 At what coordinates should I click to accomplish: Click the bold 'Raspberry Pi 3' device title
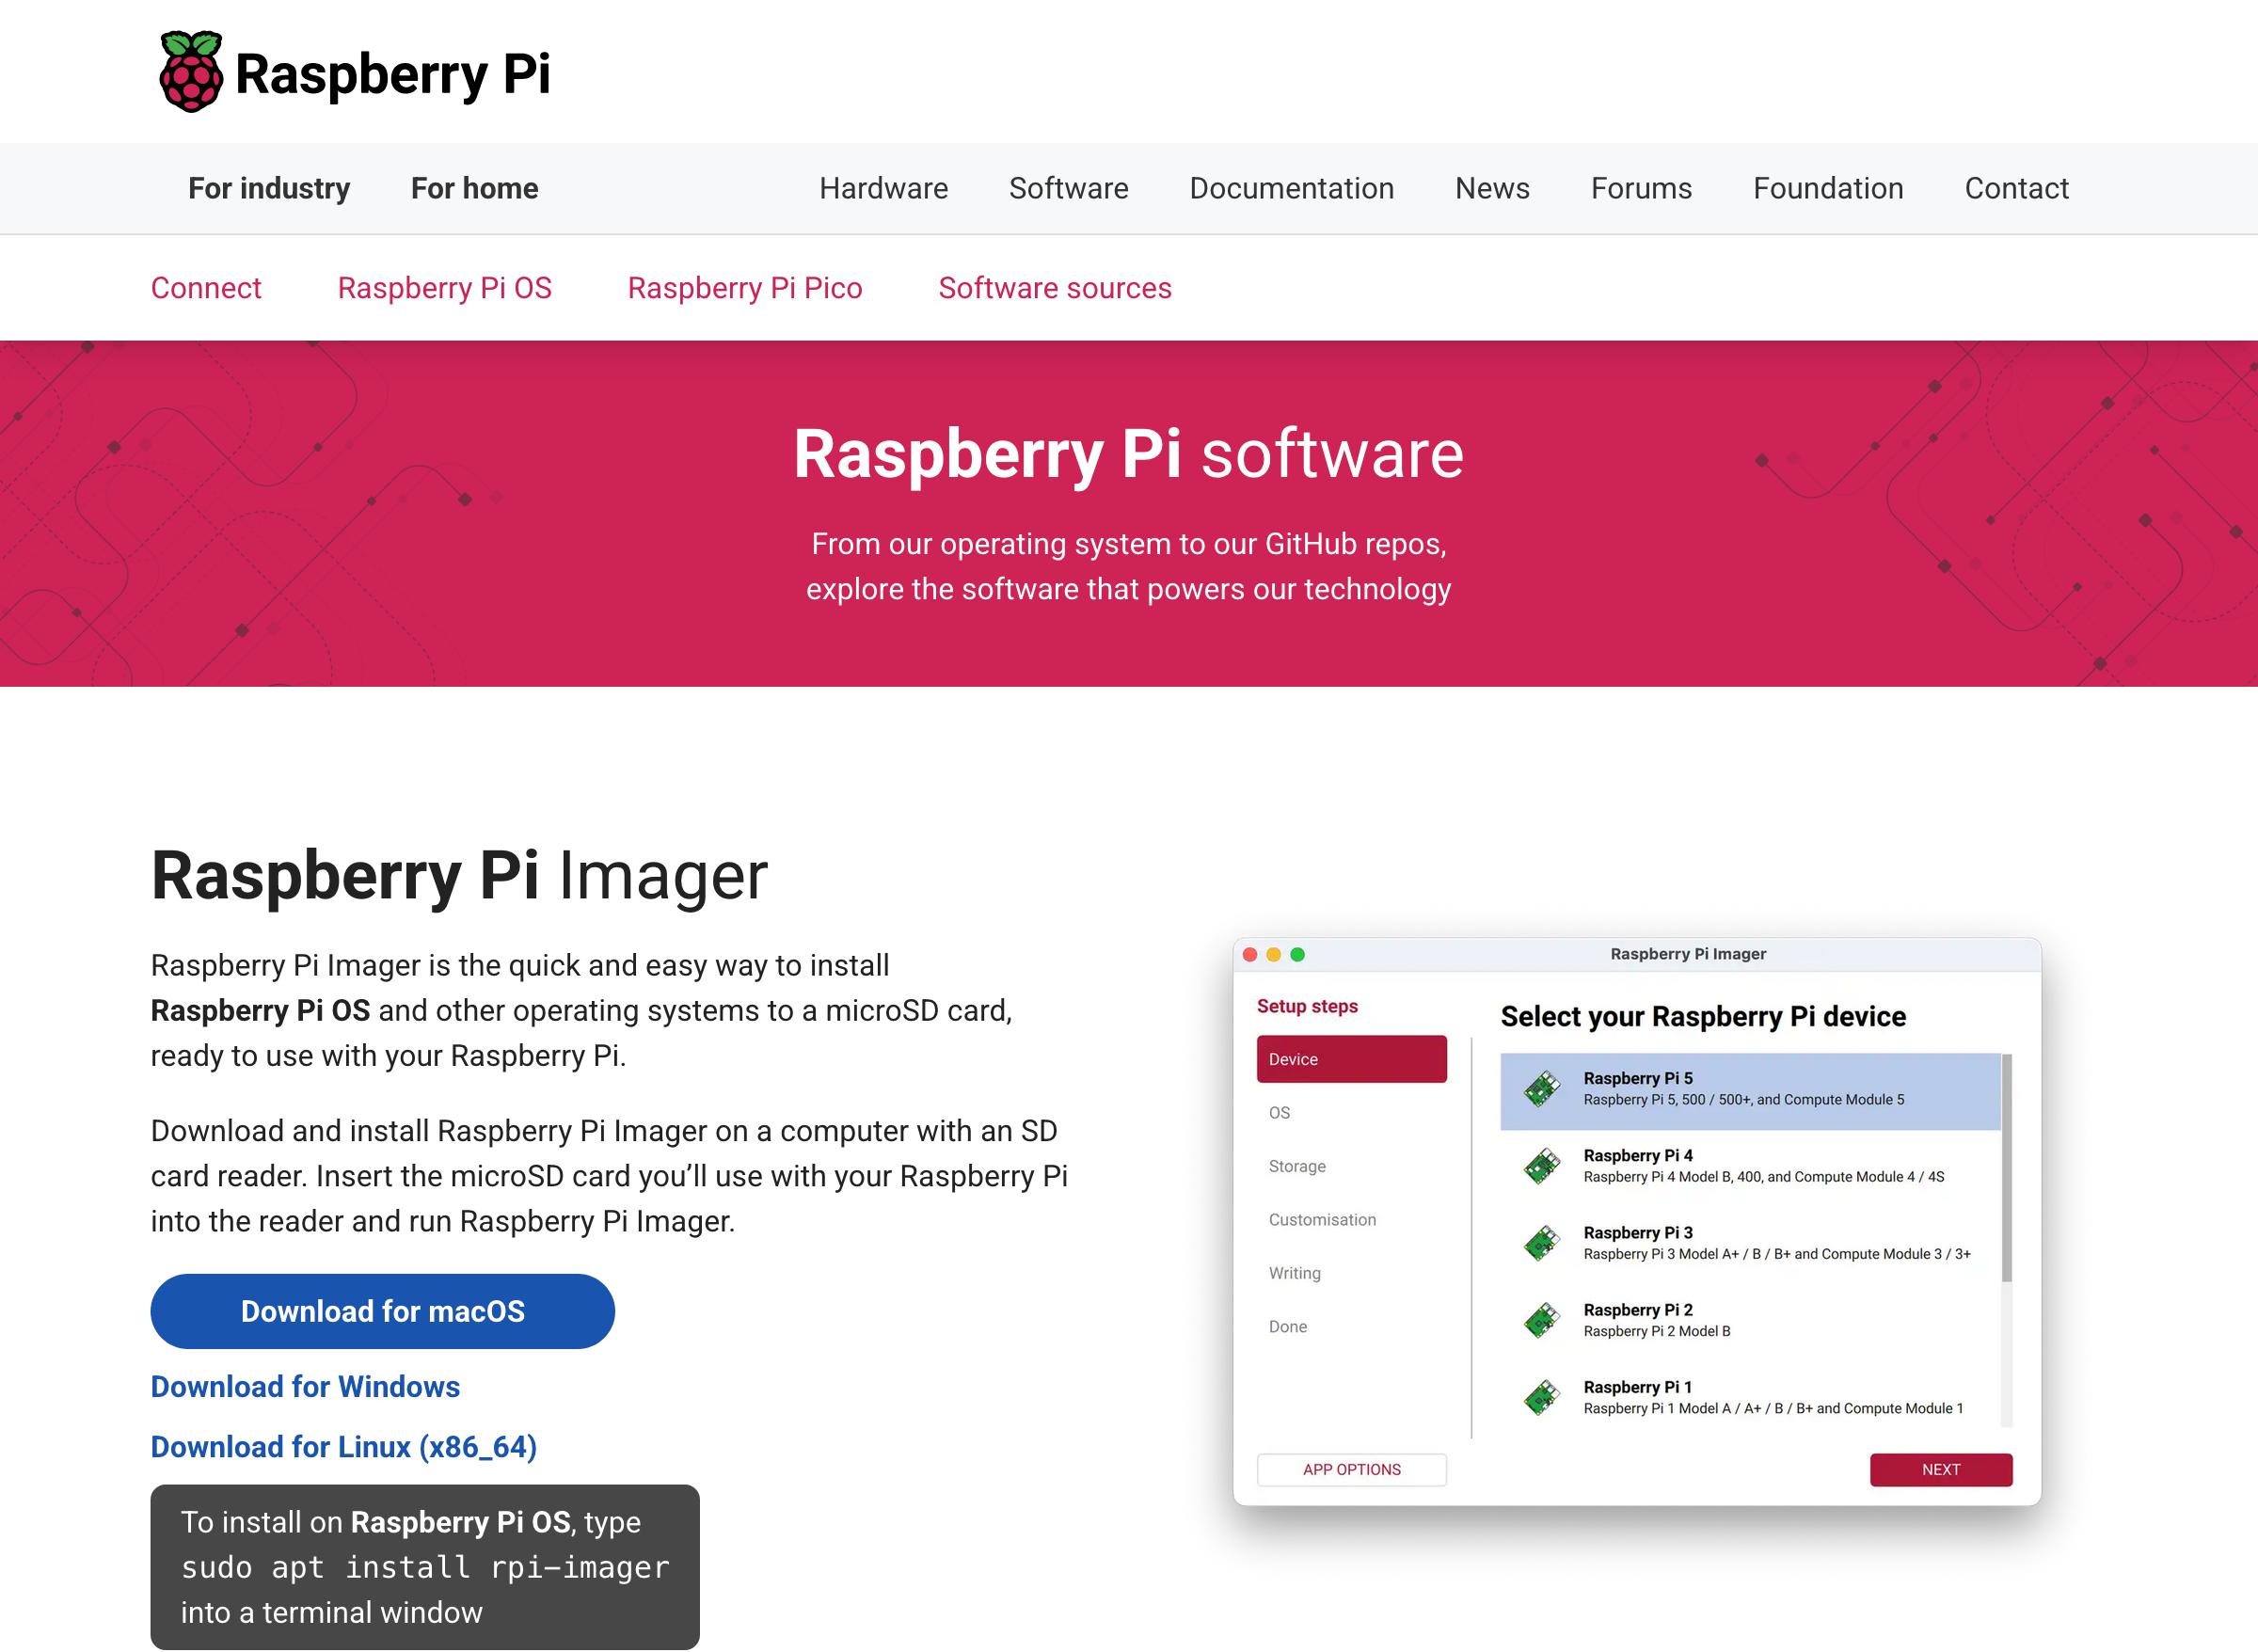tap(1638, 1232)
